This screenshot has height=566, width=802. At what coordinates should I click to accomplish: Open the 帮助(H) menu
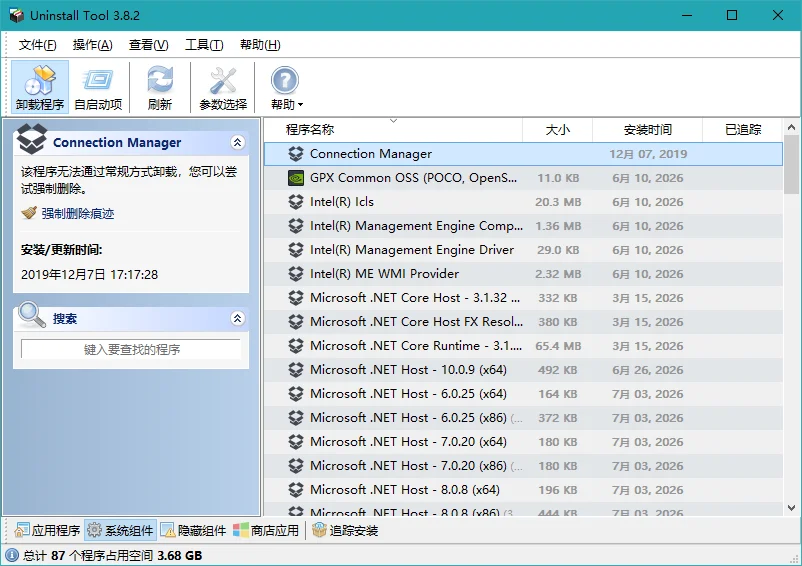pos(260,45)
